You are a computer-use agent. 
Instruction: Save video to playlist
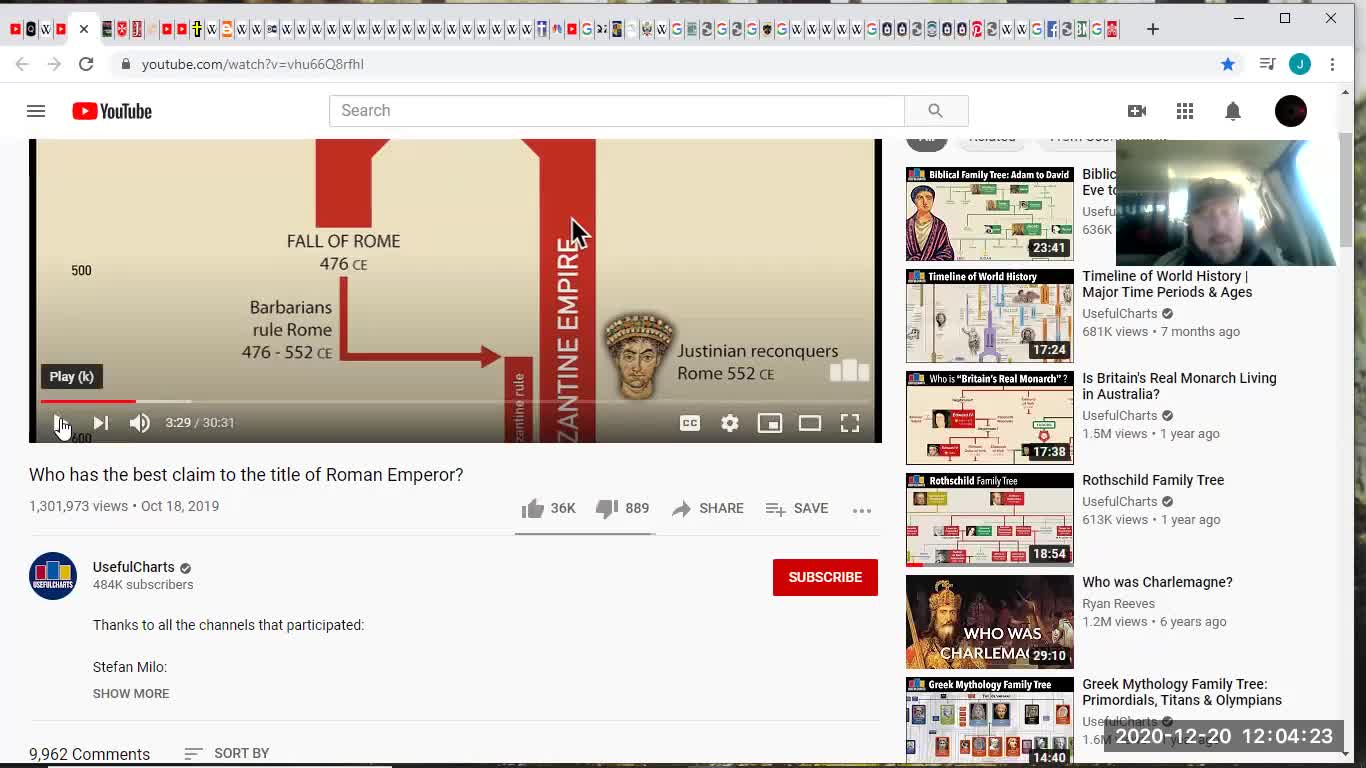[797, 509]
